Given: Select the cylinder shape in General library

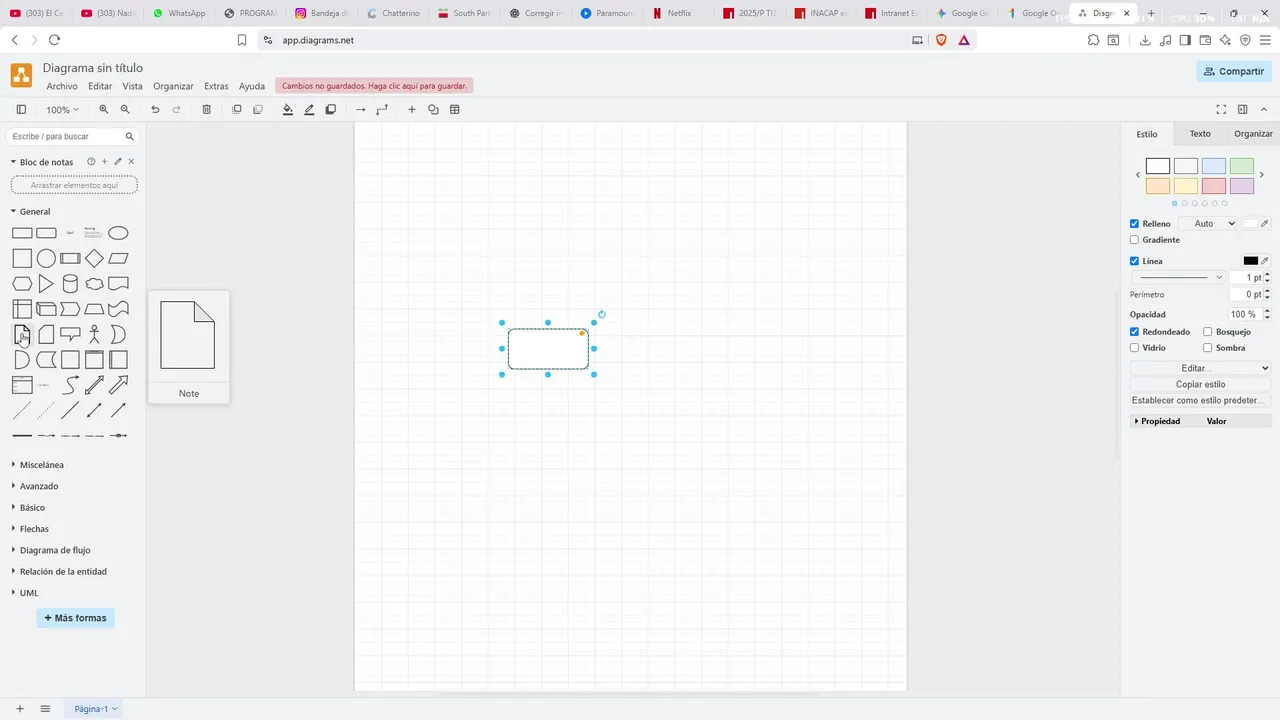Looking at the screenshot, I should 70,284.
